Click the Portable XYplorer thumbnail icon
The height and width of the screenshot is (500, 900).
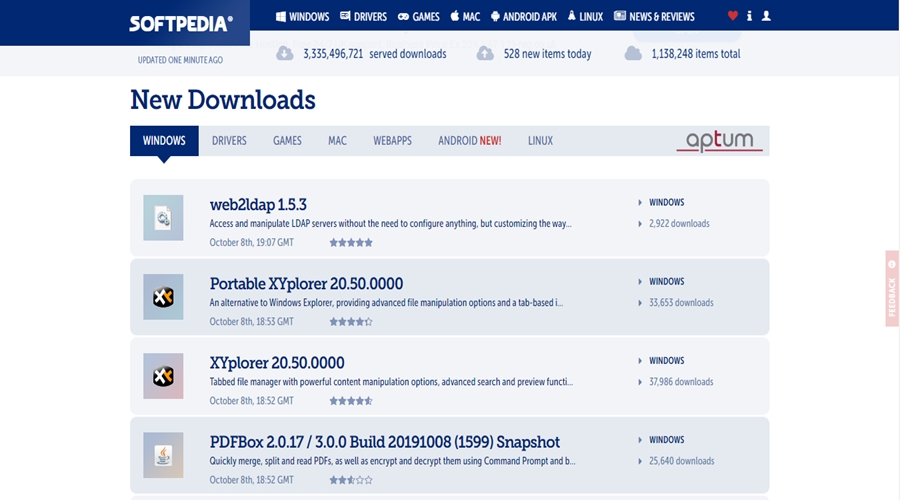(163, 297)
